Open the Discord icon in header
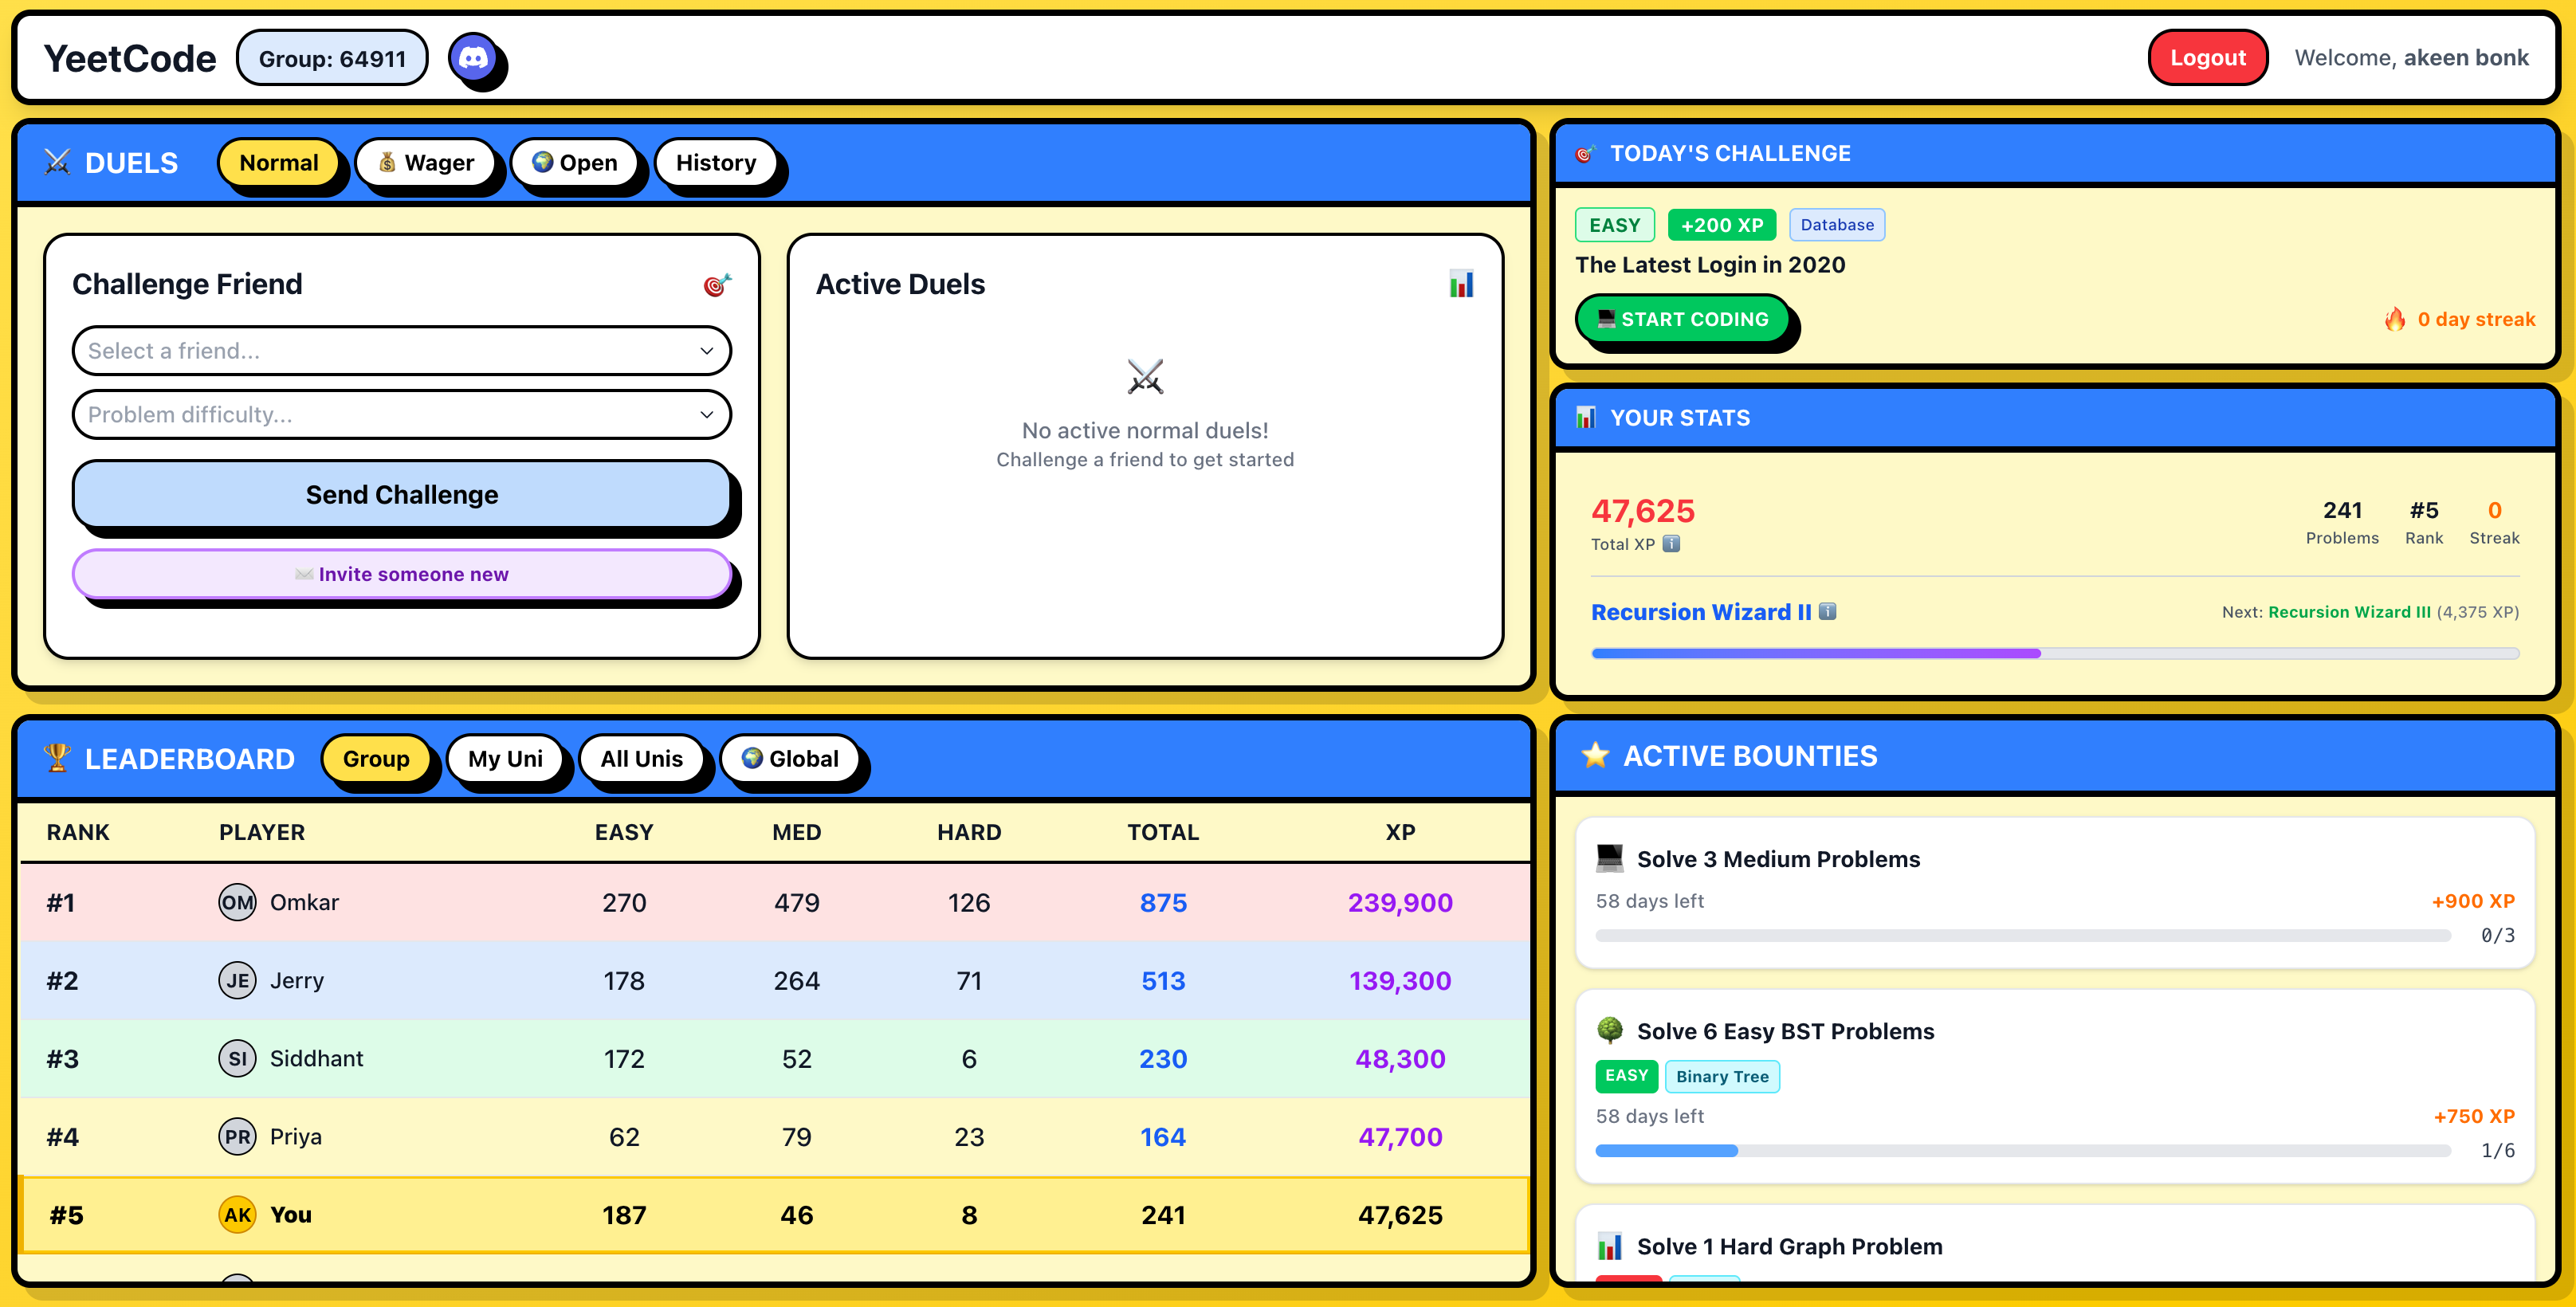 473,58
